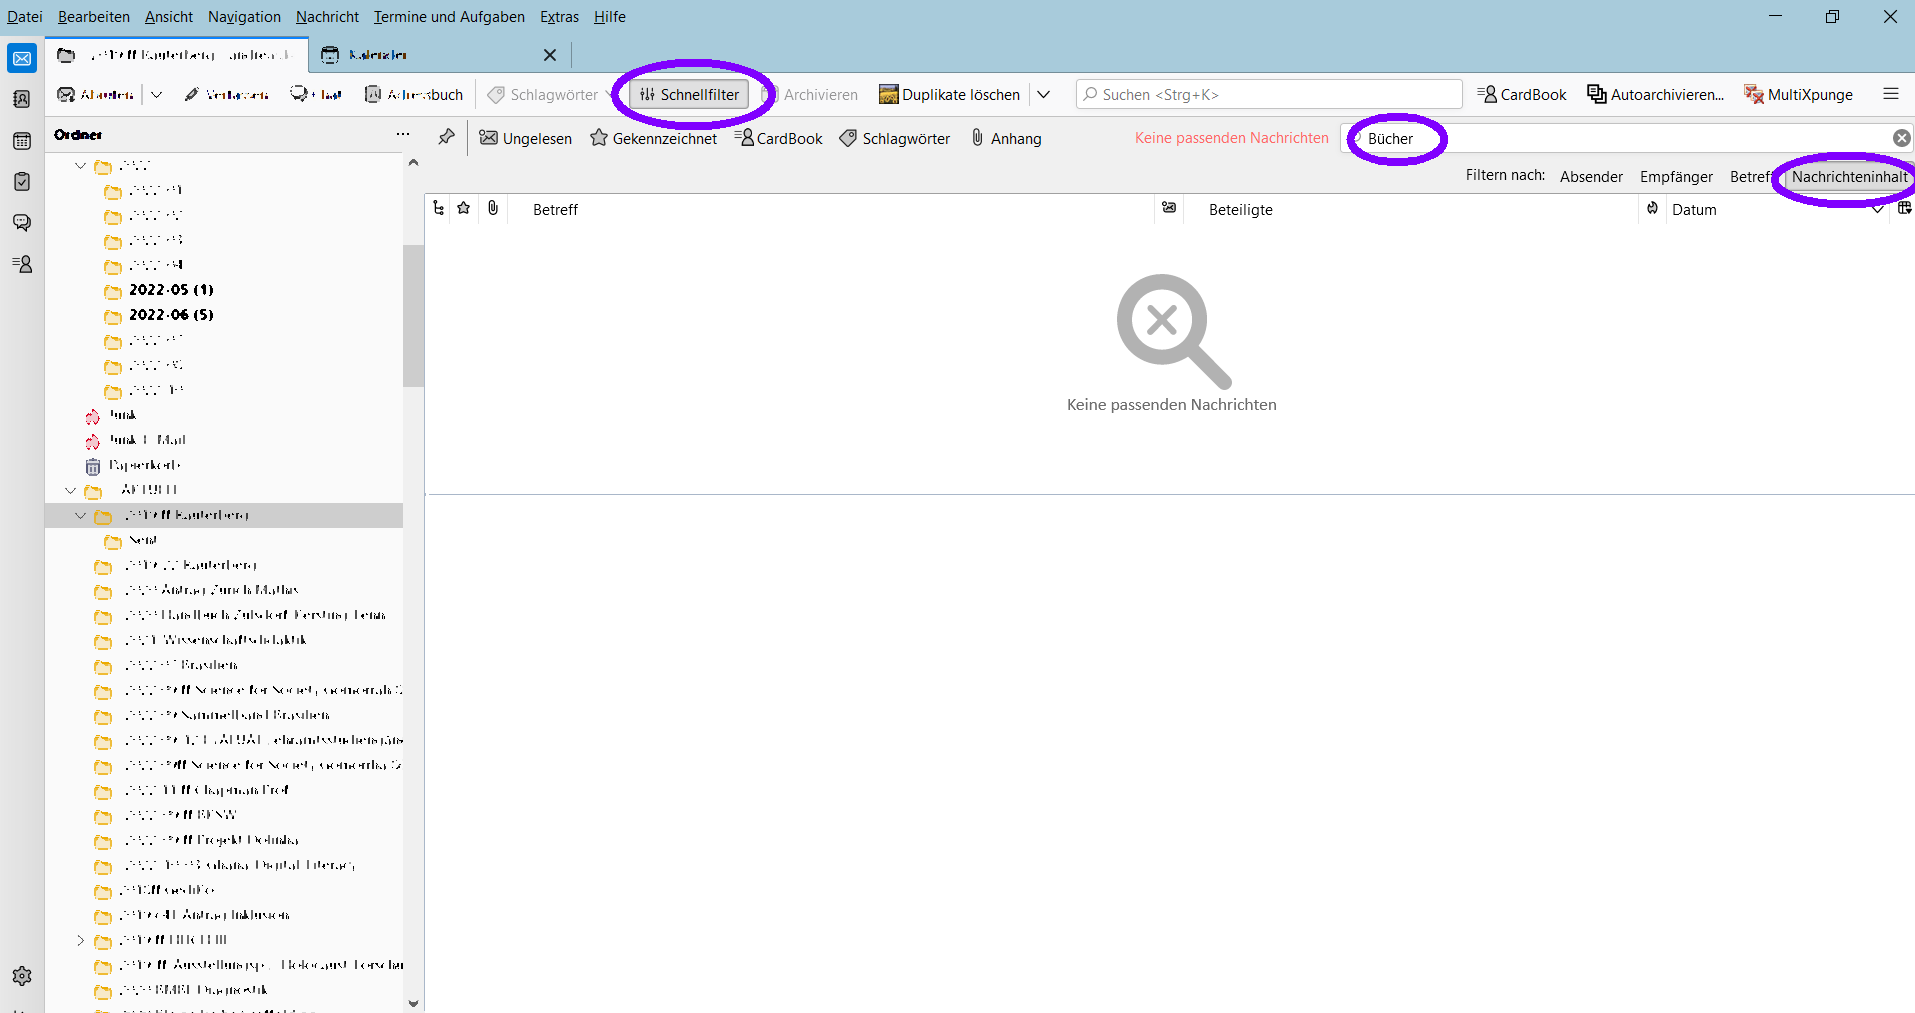Close the current tab with X
Screen dimensions: 1915x1013
(x=550, y=55)
